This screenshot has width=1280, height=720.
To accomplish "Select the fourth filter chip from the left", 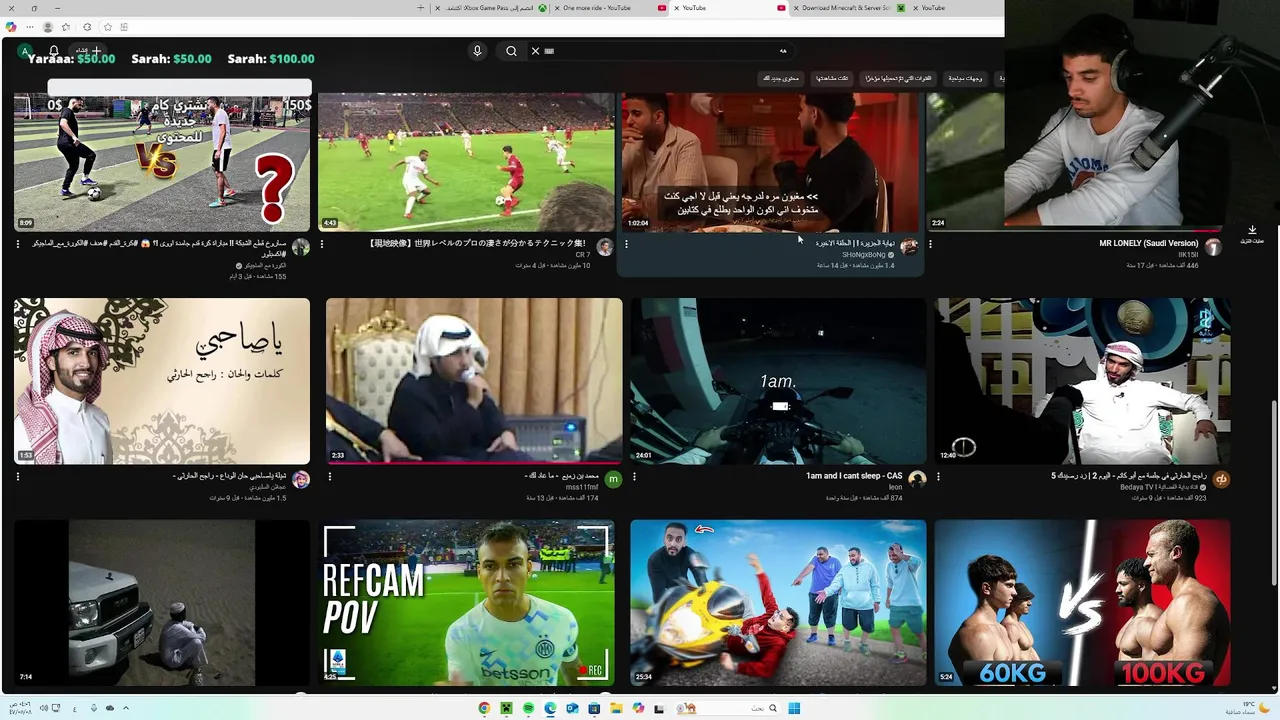I will pyautogui.click(x=965, y=78).
